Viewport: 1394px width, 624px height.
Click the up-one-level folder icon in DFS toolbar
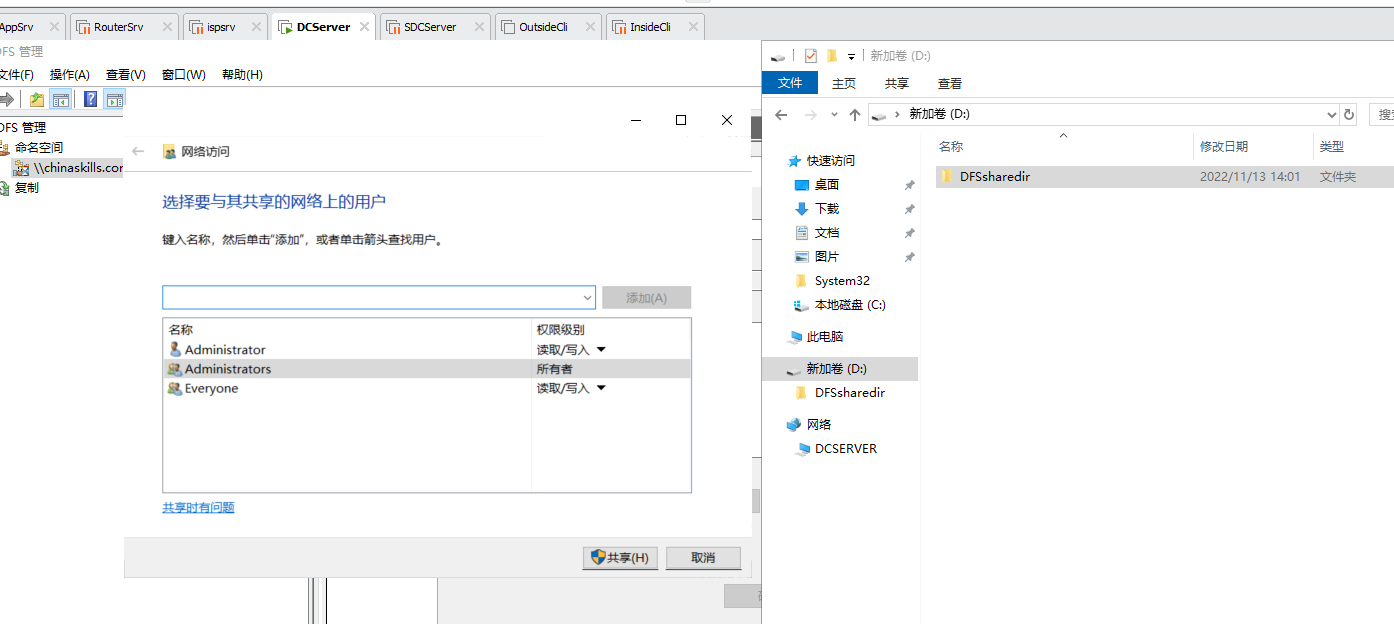tap(37, 99)
